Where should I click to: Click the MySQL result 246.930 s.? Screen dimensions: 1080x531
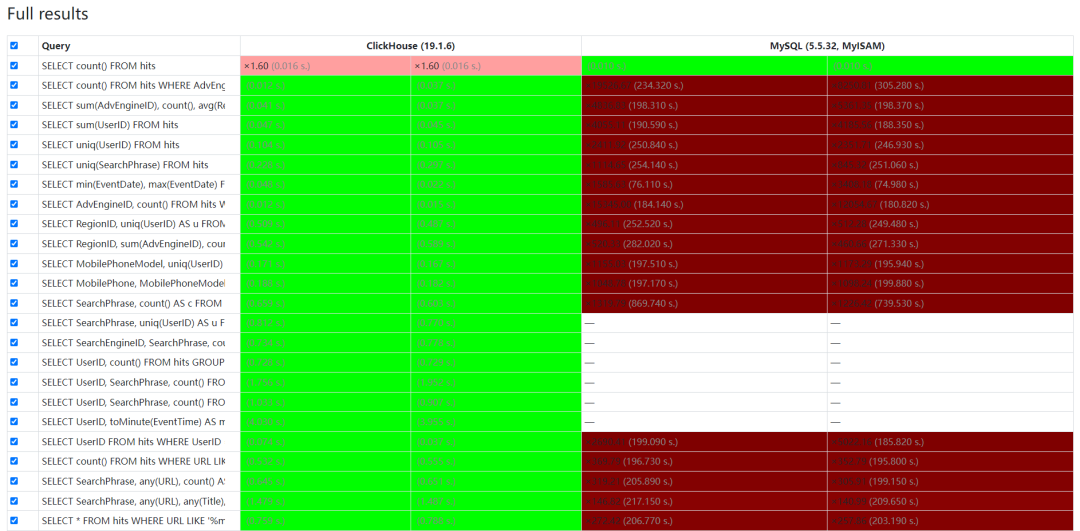coord(951,145)
